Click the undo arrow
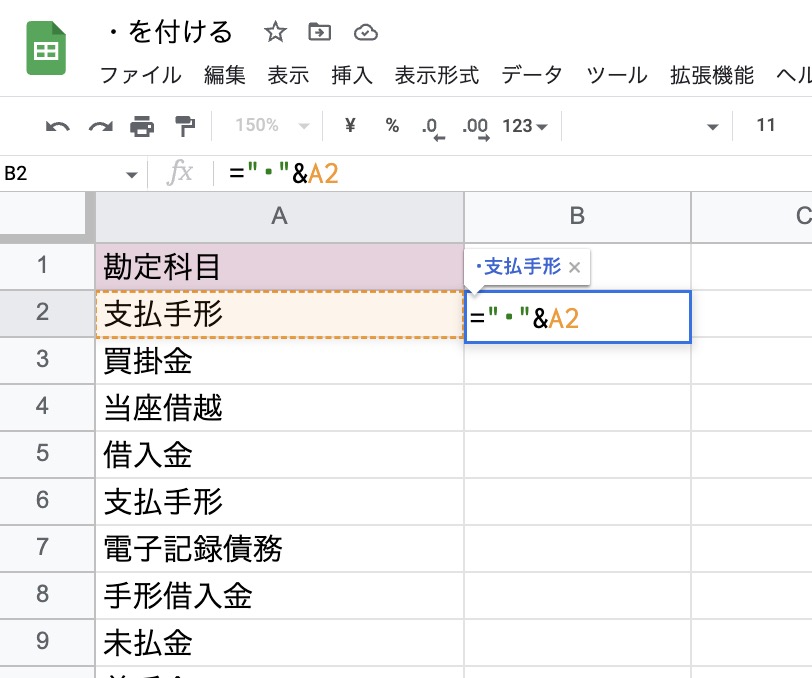 tap(58, 126)
